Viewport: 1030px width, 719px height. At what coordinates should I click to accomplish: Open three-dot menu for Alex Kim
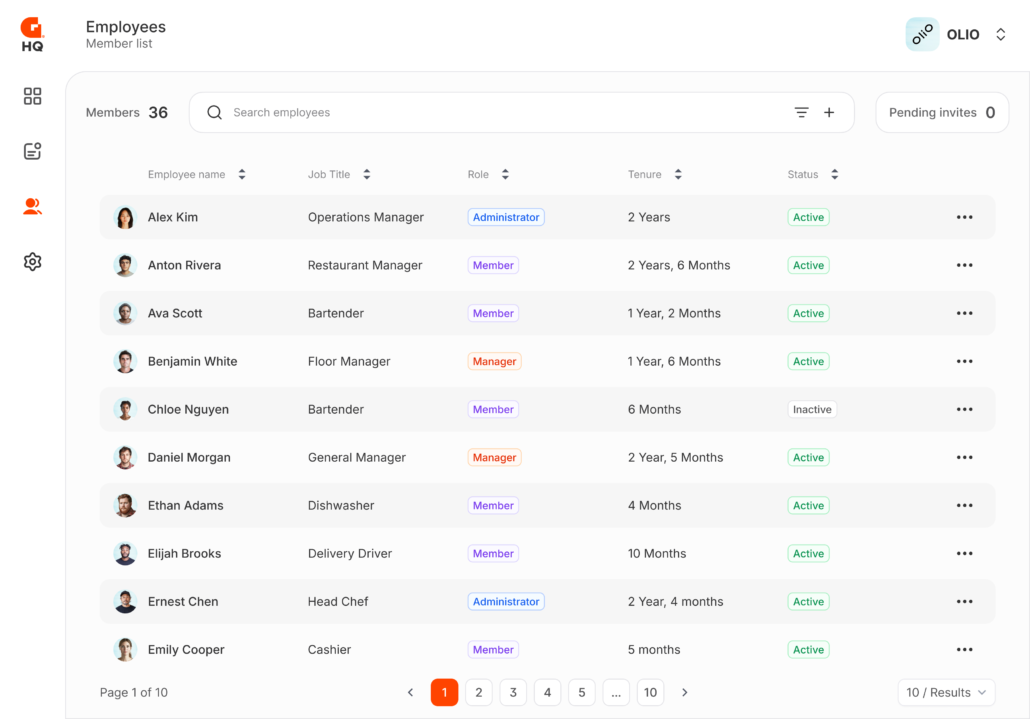click(x=964, y=217)
